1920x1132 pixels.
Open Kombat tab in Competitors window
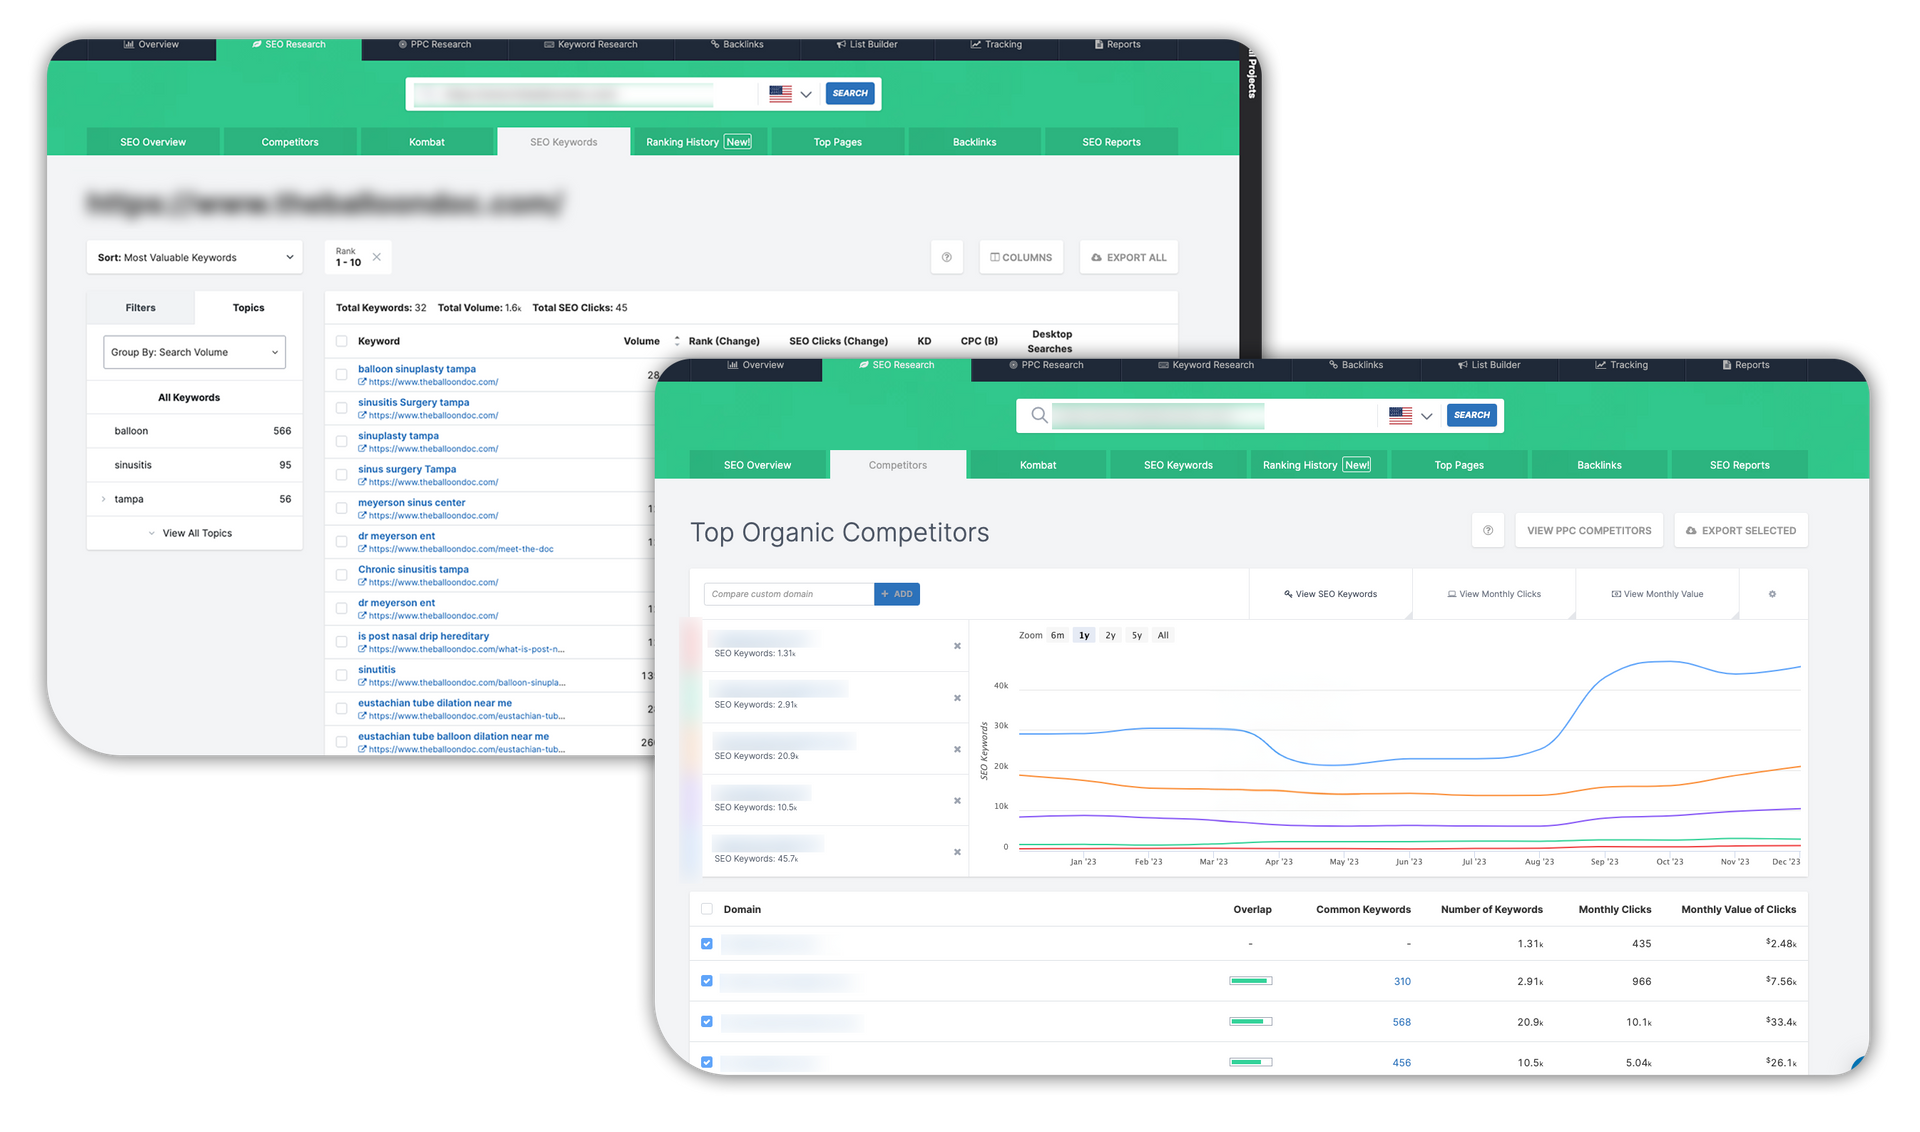point(1038,465)
